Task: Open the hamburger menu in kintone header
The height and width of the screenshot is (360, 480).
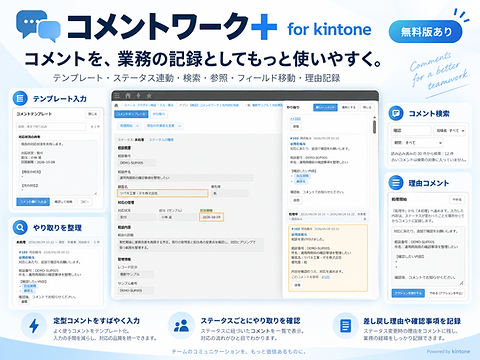Action: [117, 96]
